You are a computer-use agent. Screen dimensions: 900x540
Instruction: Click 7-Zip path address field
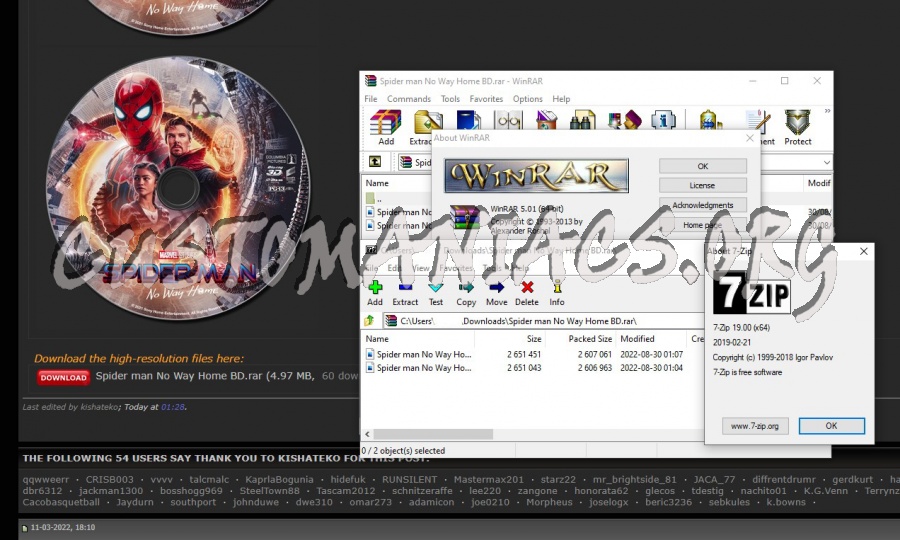pos(544,321)
